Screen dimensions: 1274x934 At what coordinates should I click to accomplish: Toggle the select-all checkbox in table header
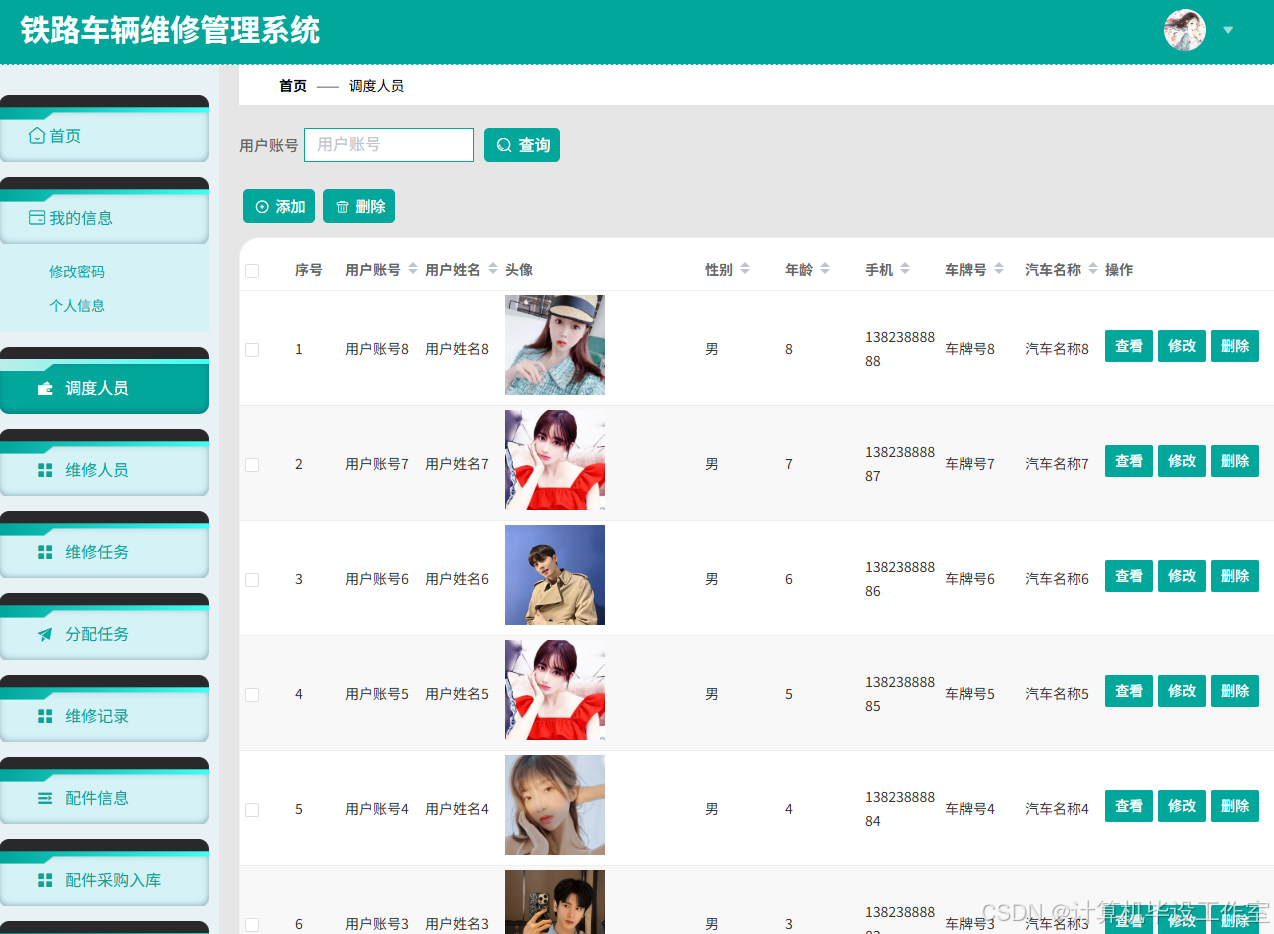tap(252, 271)
